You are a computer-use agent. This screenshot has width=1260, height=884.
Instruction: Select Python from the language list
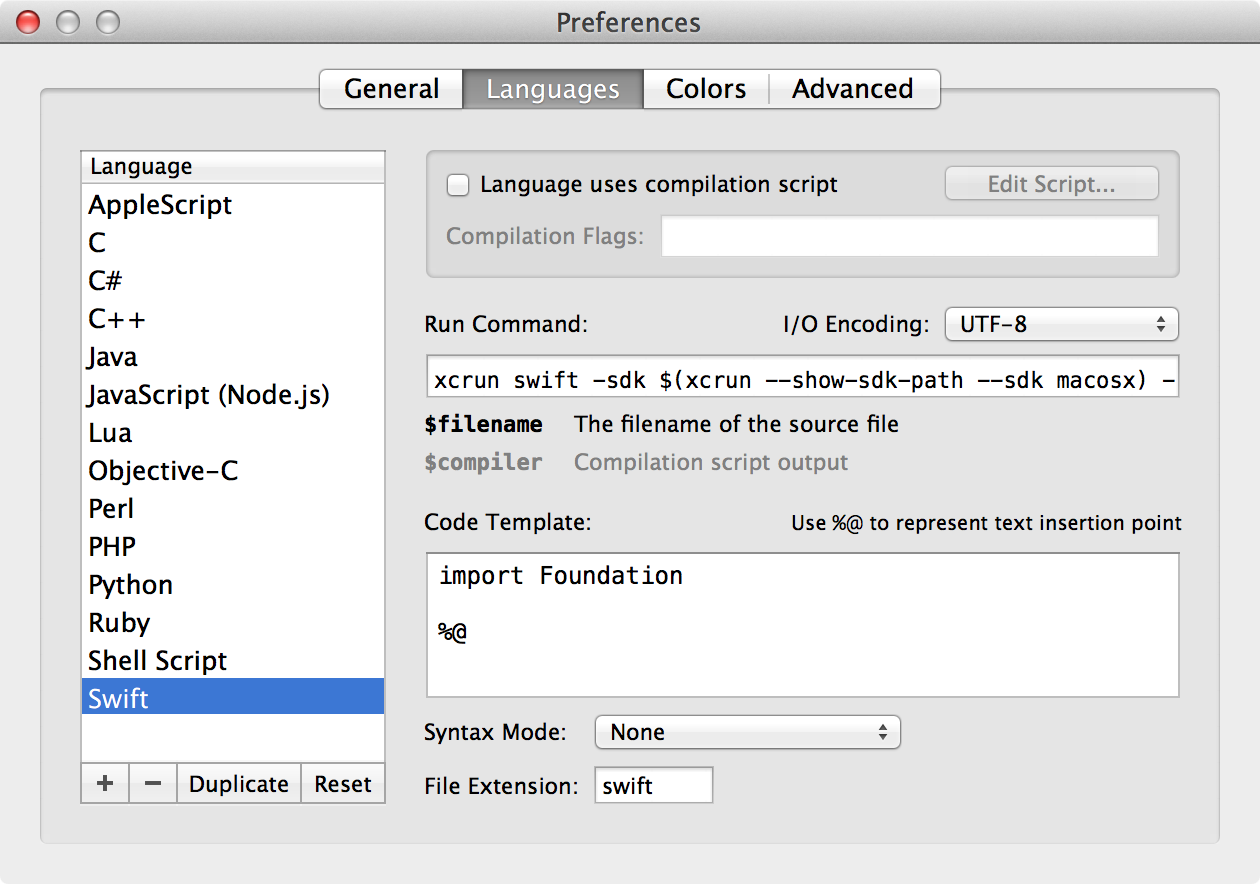coord(131,585)
